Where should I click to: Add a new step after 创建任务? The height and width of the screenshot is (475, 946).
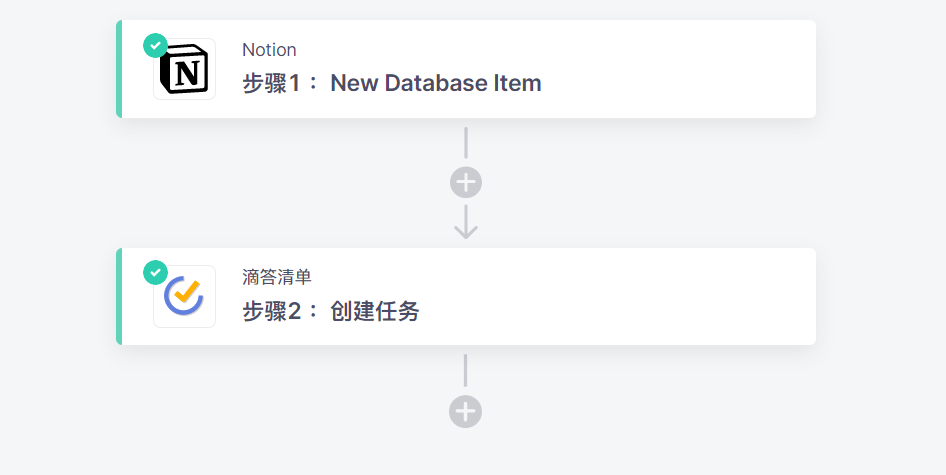[466, 411]
